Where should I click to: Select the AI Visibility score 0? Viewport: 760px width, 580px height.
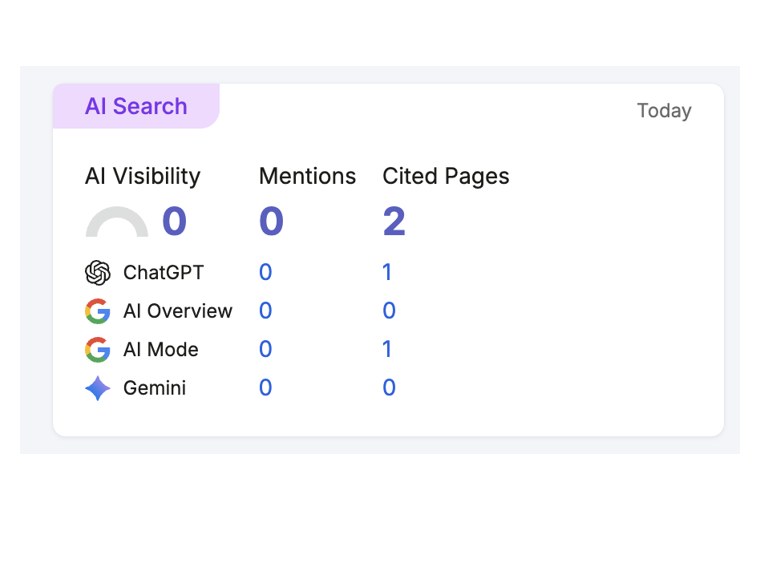click(174, 221)
